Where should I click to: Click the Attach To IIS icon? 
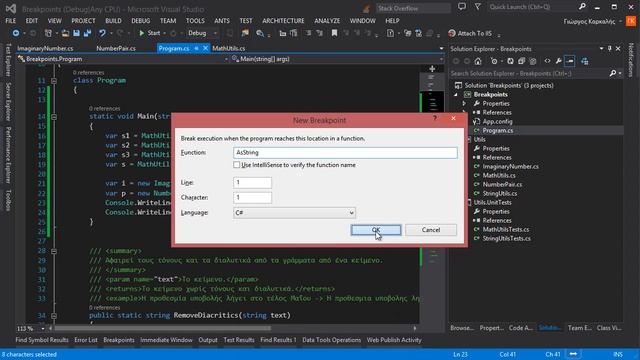(x=451, y=33)
